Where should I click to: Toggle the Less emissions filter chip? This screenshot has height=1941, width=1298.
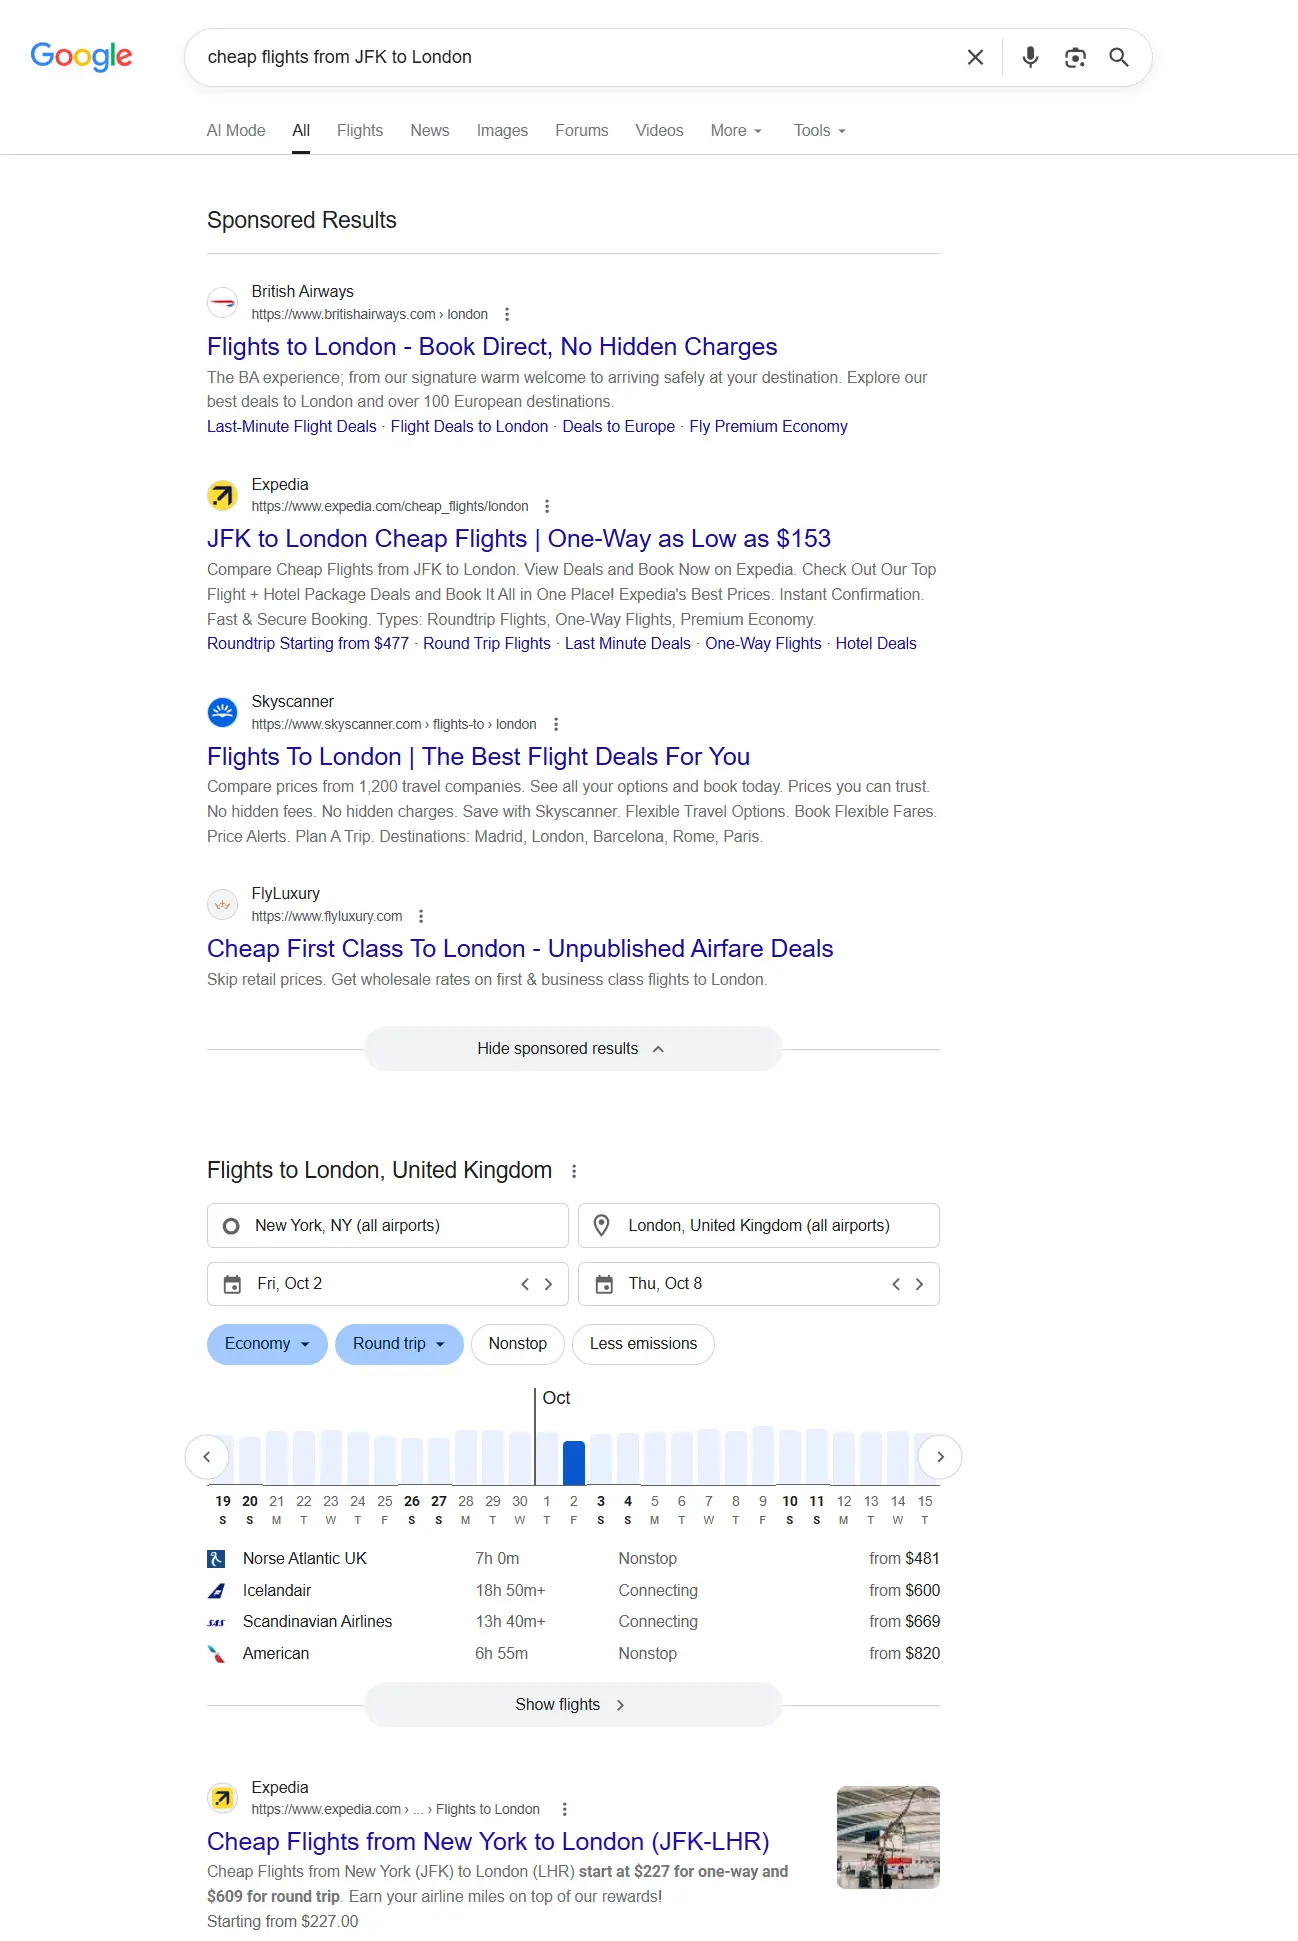click(643, 1344)
